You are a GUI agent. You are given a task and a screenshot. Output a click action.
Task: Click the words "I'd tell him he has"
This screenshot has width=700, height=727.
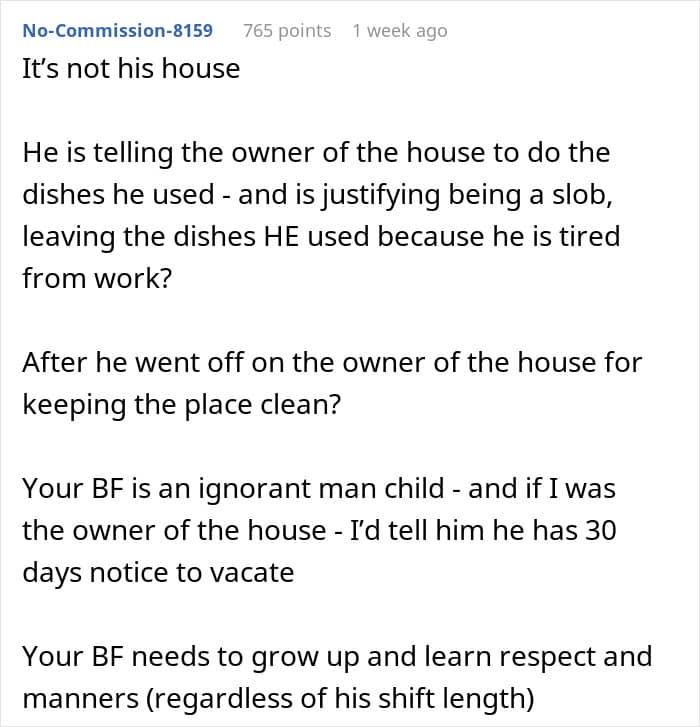click(465, 529)
